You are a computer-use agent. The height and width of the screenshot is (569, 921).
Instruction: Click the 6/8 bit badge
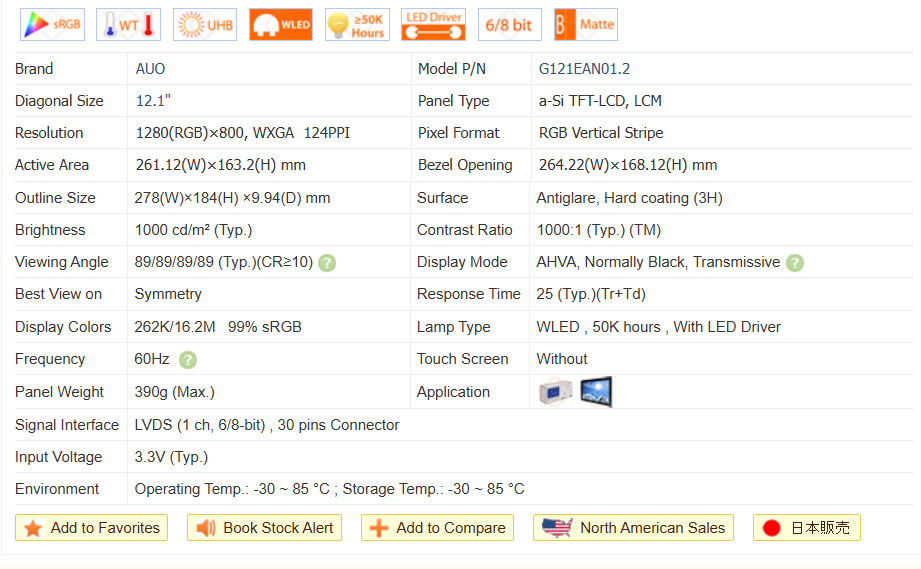click(509, 25)
